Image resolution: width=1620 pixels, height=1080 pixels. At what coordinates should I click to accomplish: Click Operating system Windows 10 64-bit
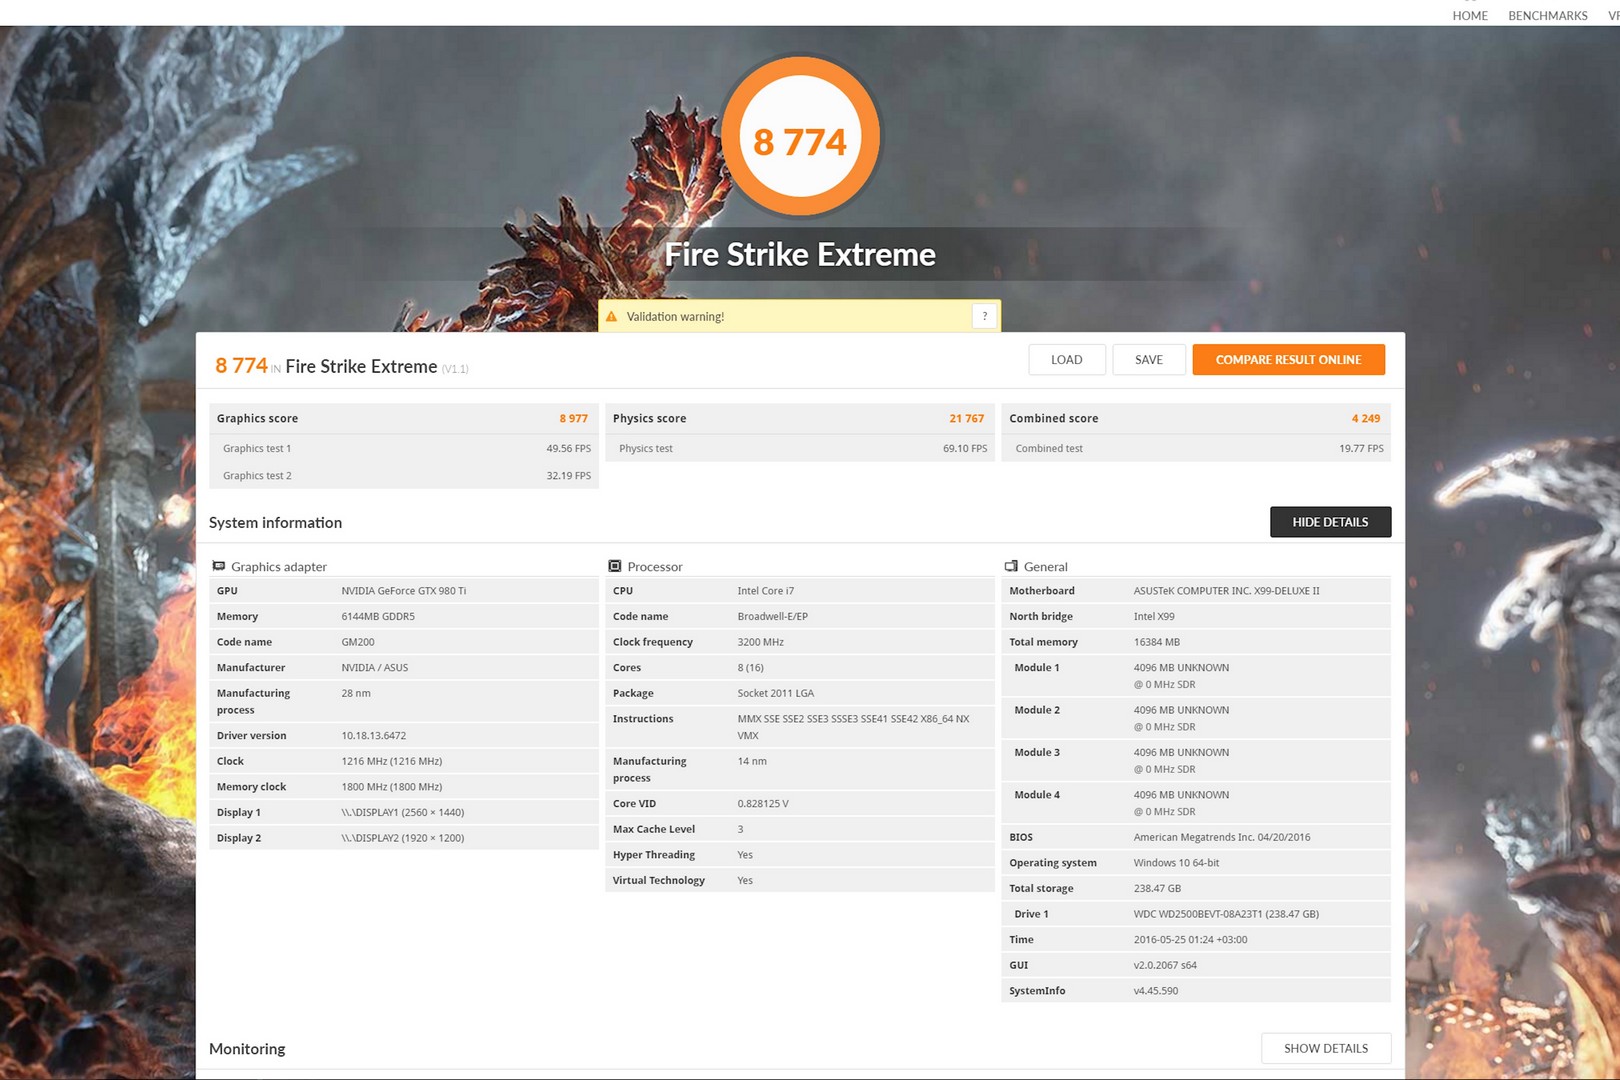point(1177,863)
